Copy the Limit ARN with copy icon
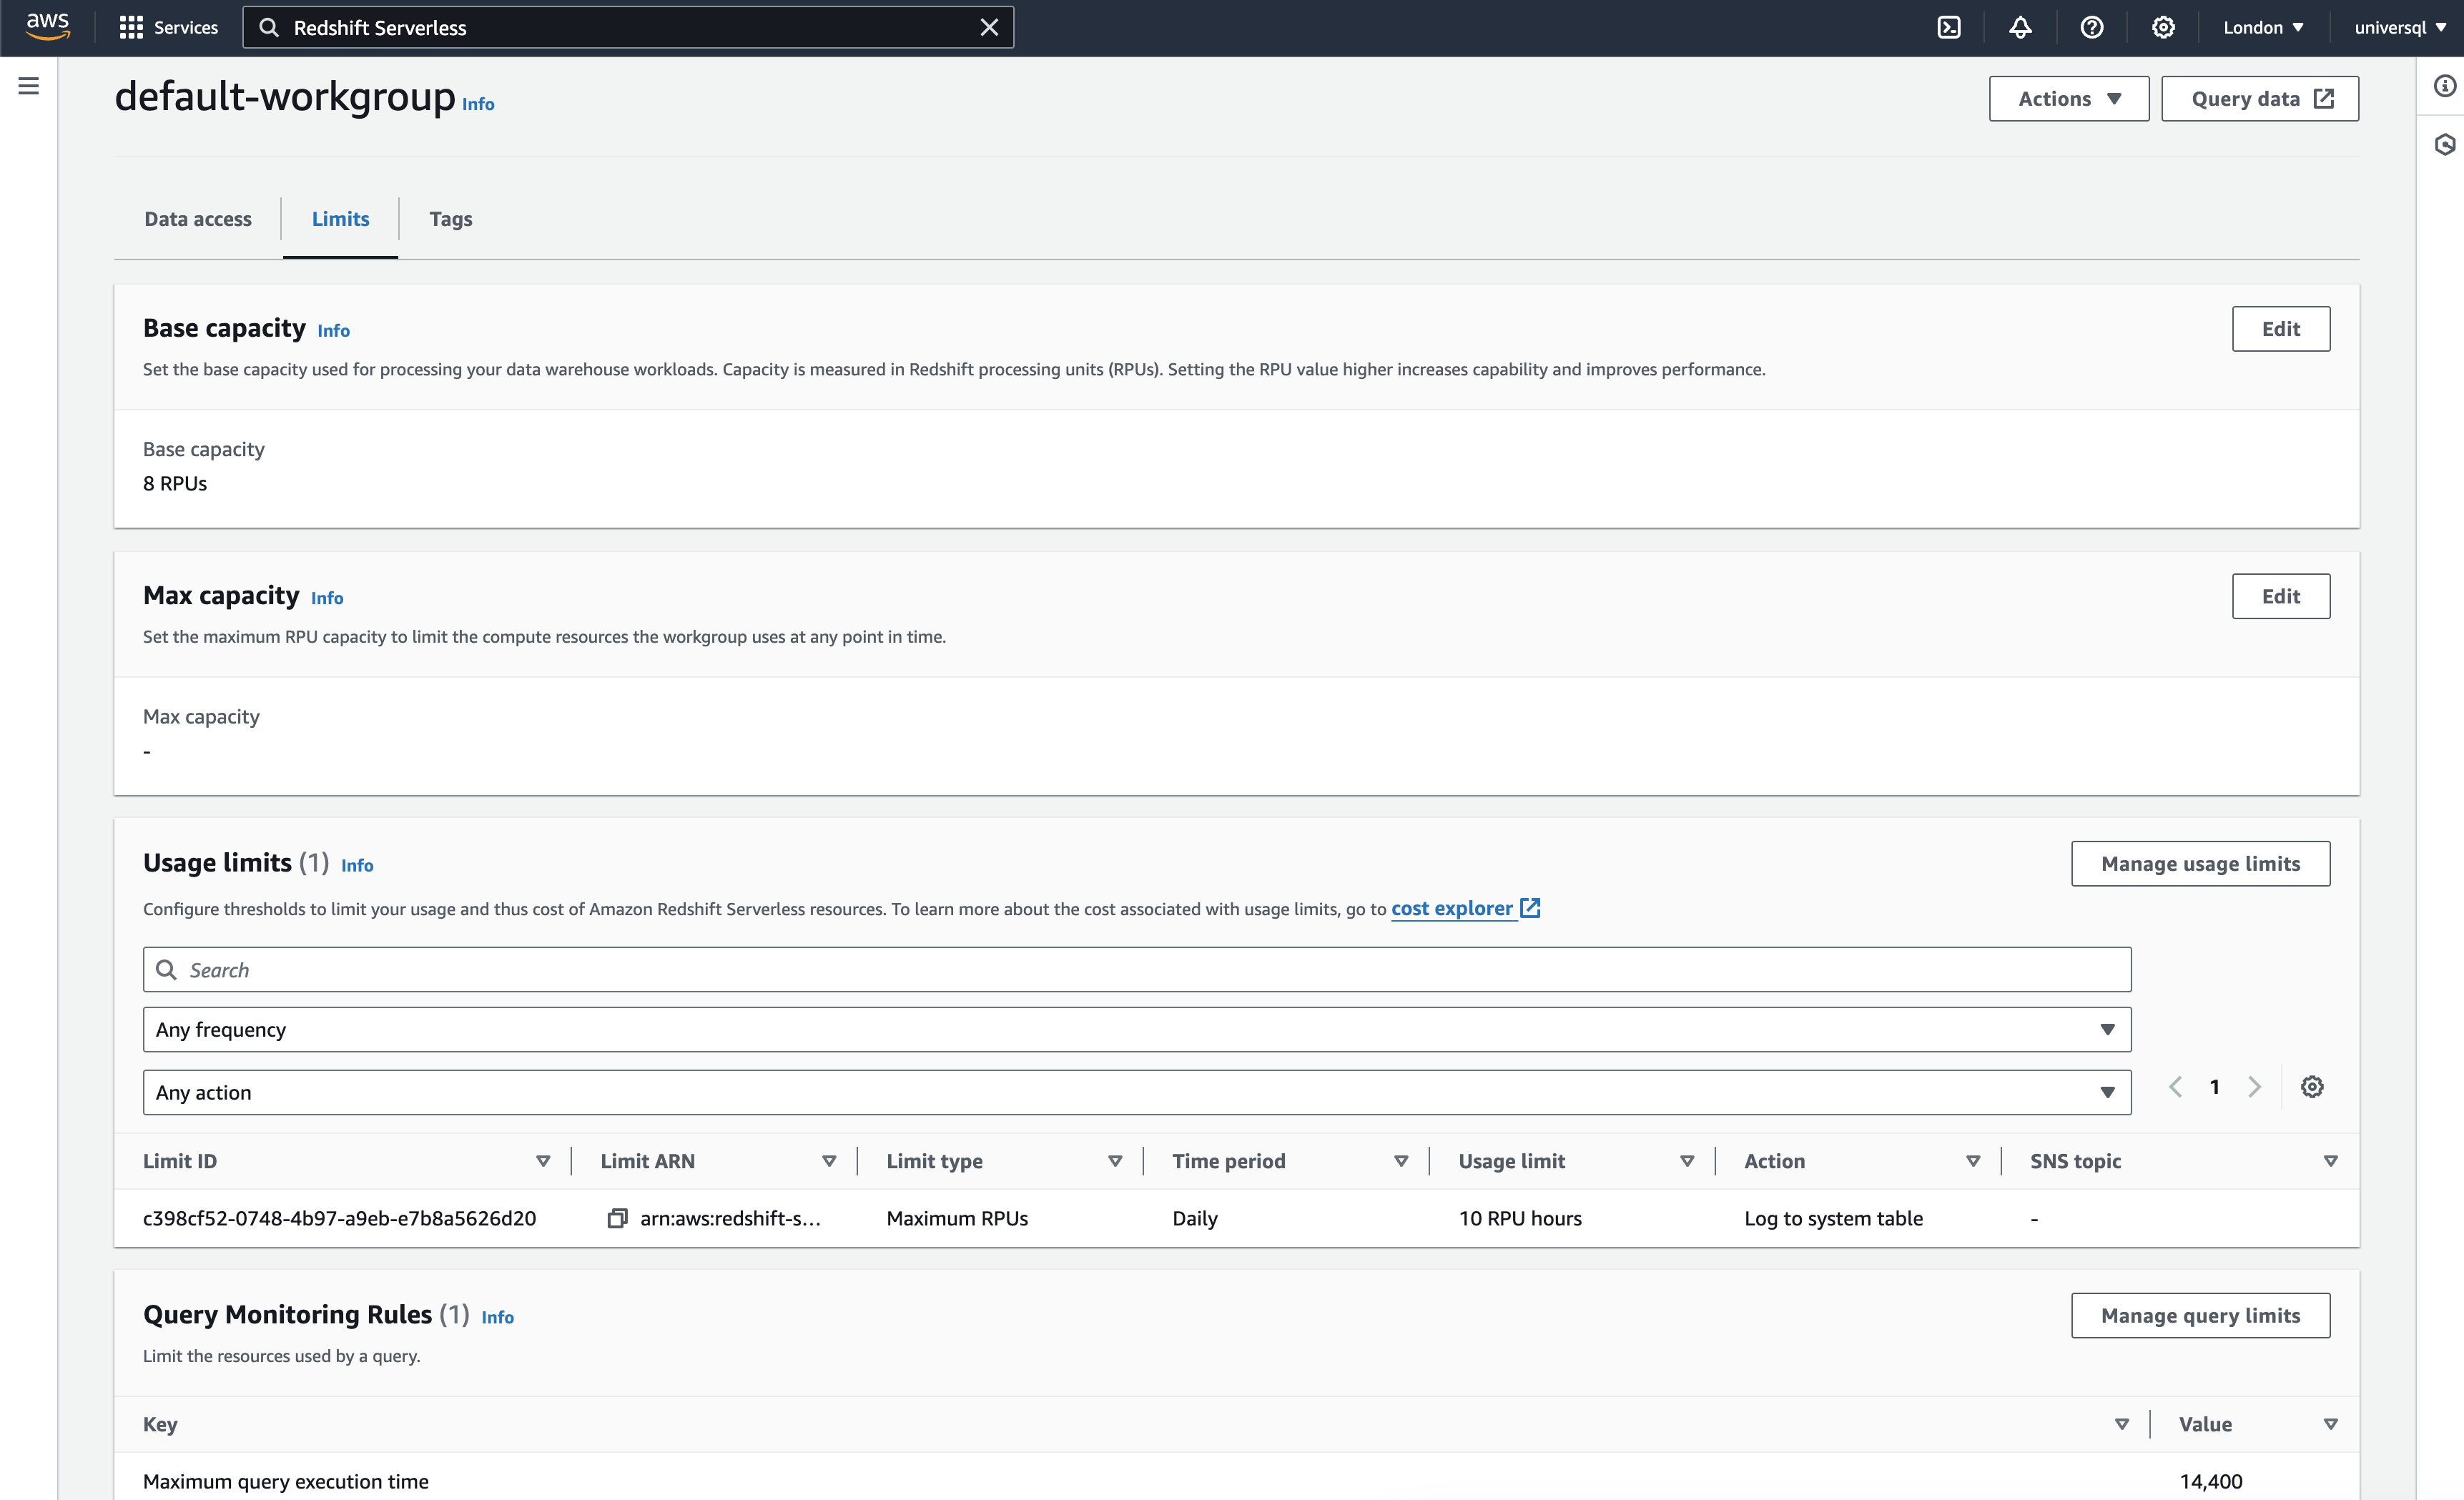This screenshot has height=1500, width=2464. click(x=617, y=1218)
